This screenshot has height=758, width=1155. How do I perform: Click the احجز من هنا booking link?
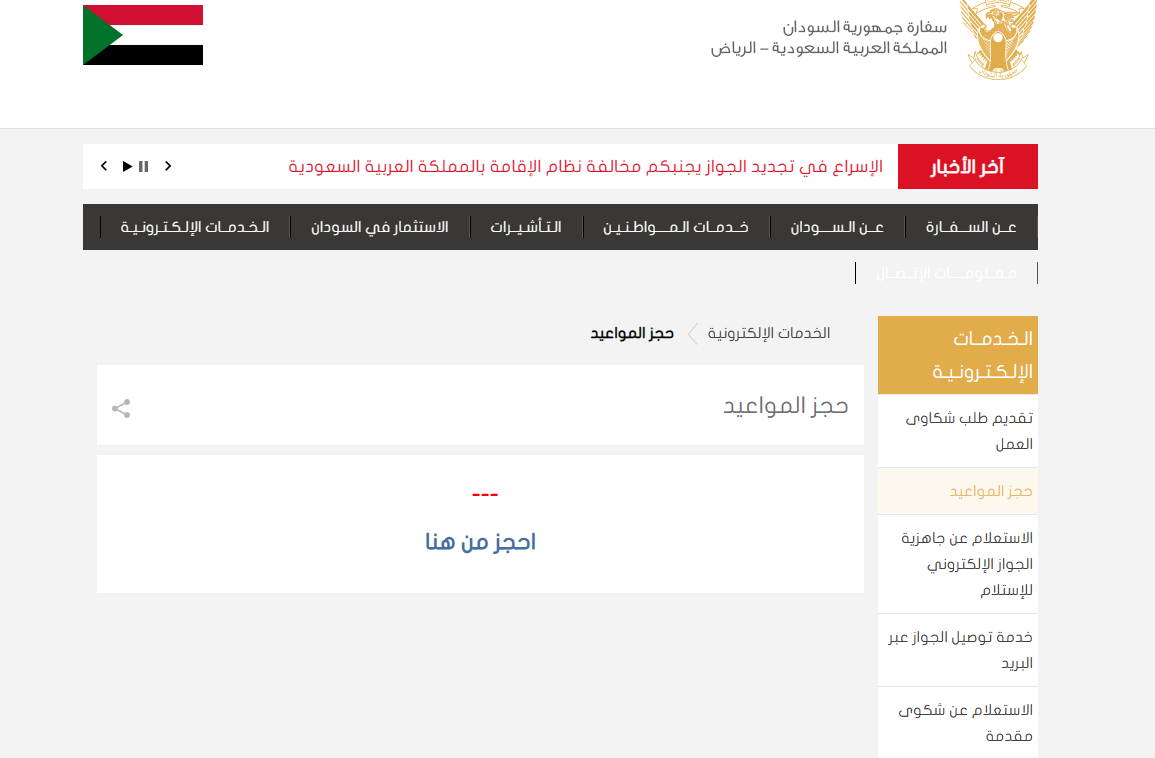pyautogui.click(x=480, y=542)
